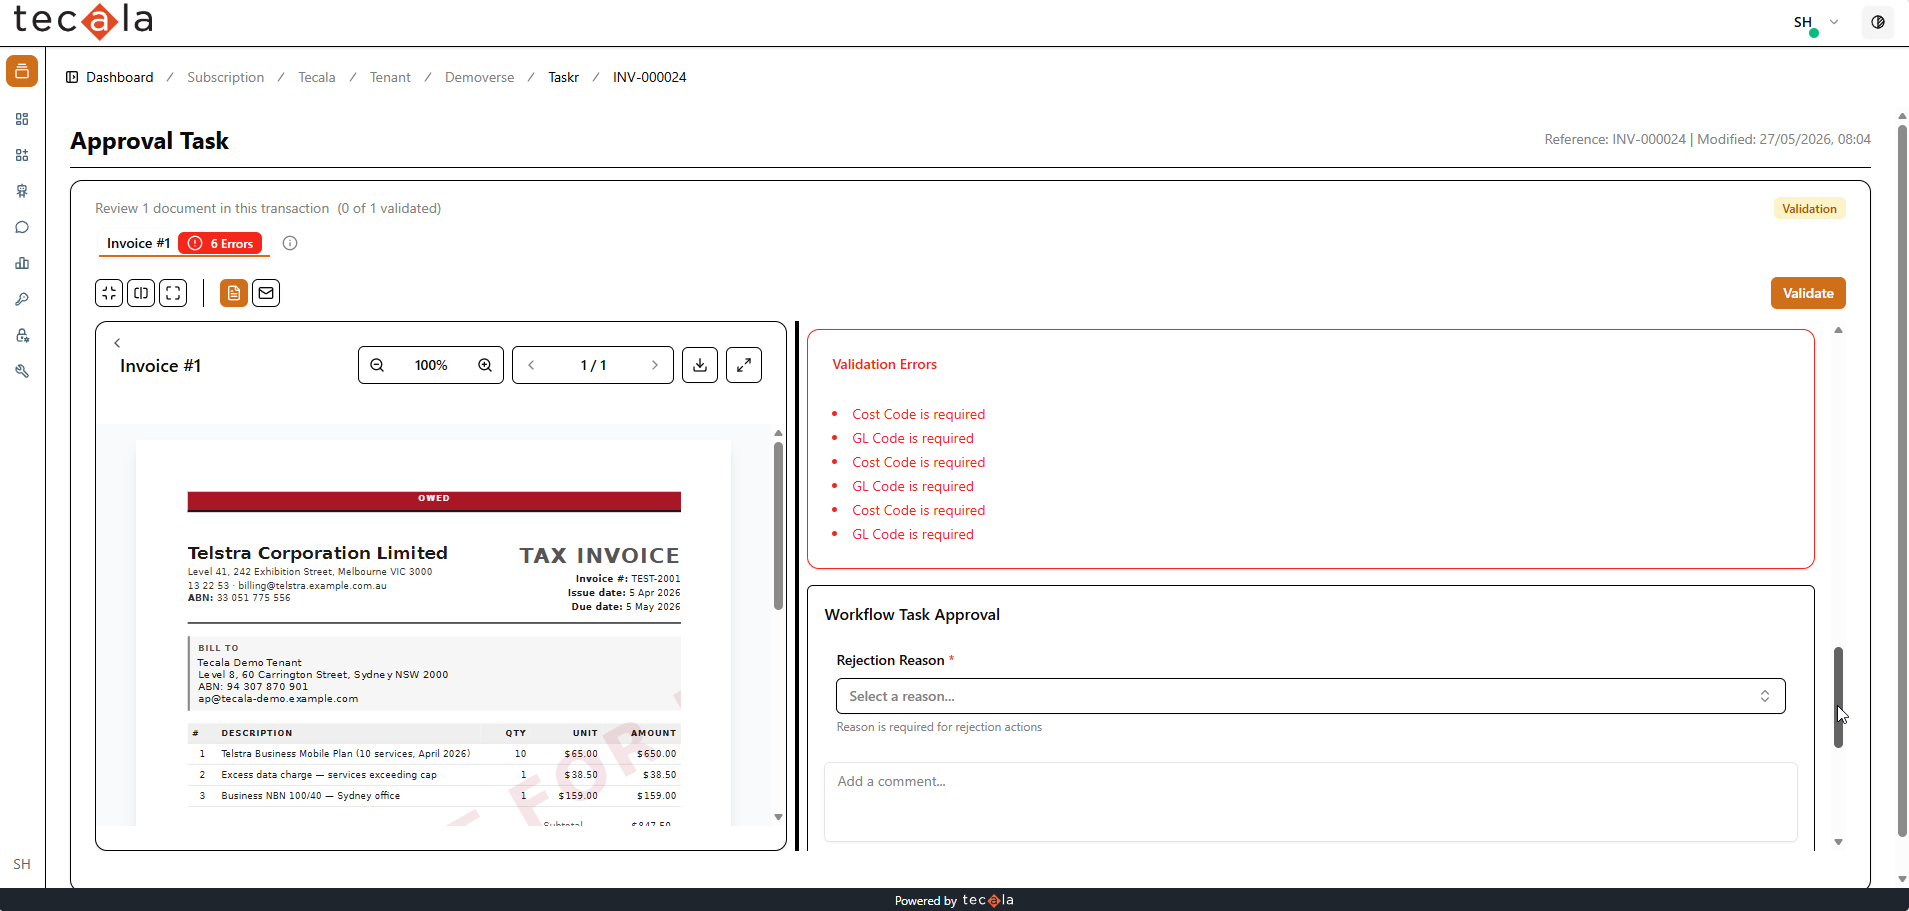Click the invoice preview scroll-up arrow

[x=778, y=433]
